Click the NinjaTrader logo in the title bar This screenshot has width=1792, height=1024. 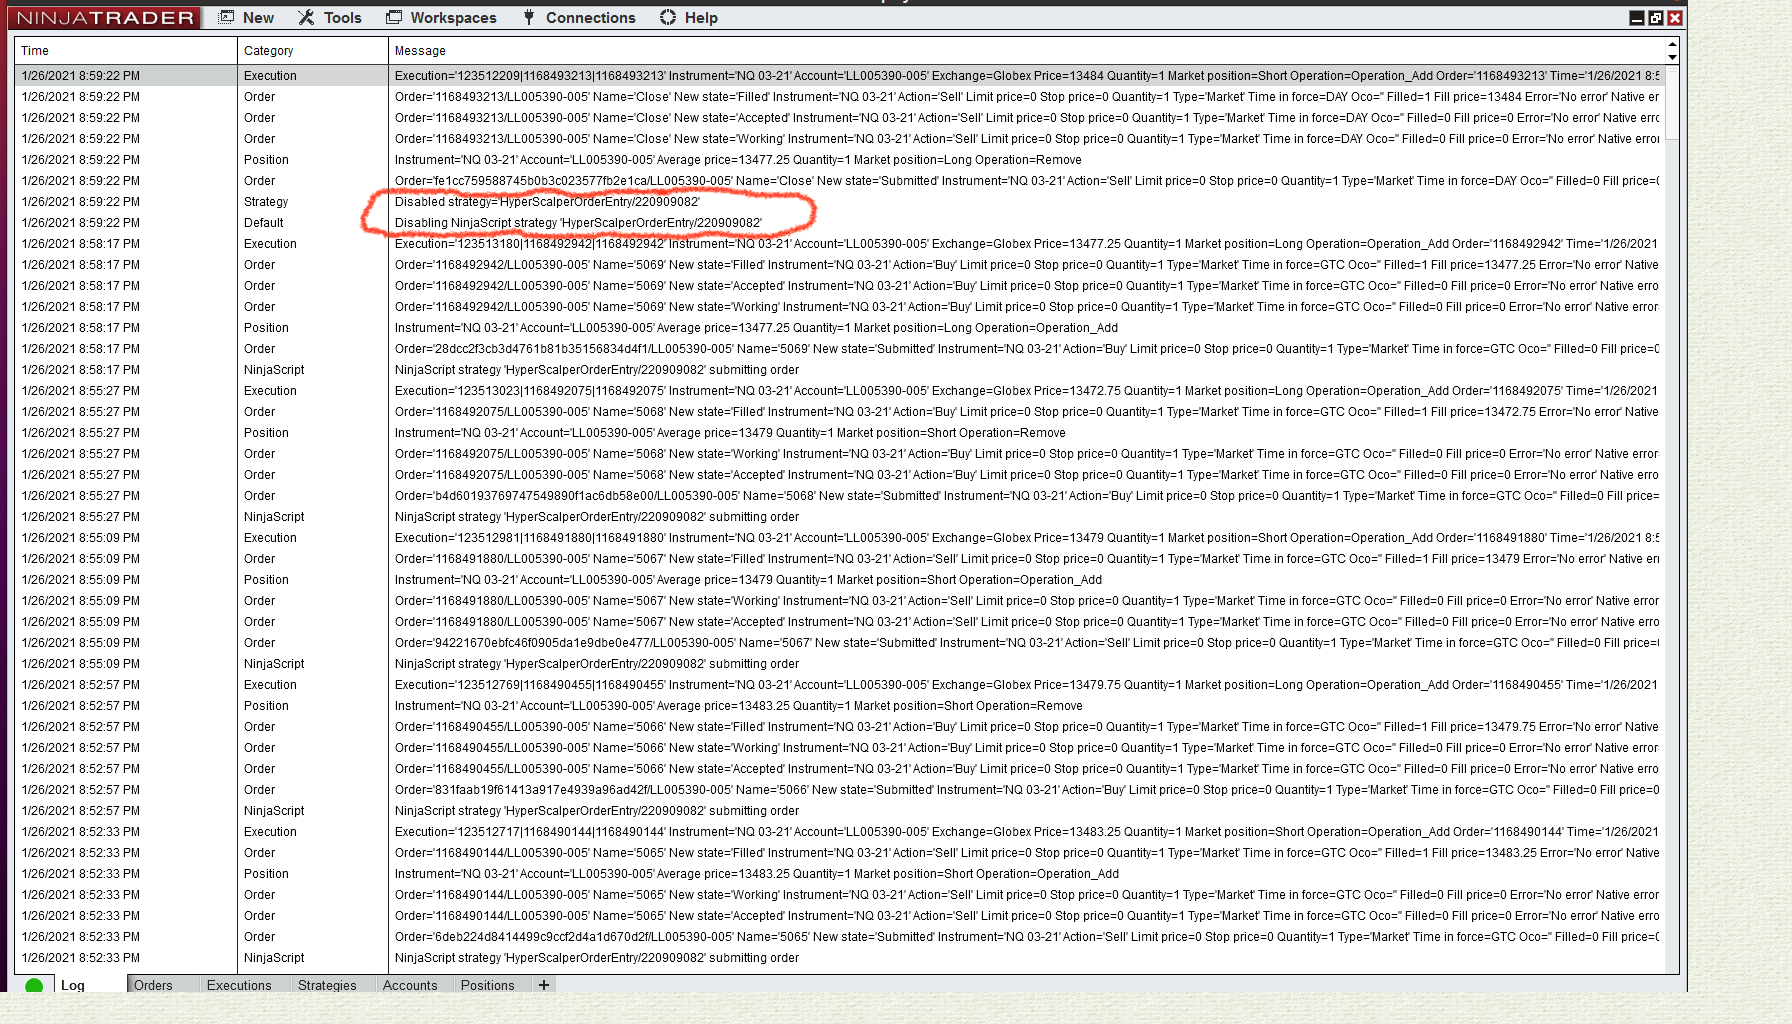tap(105, 18)
